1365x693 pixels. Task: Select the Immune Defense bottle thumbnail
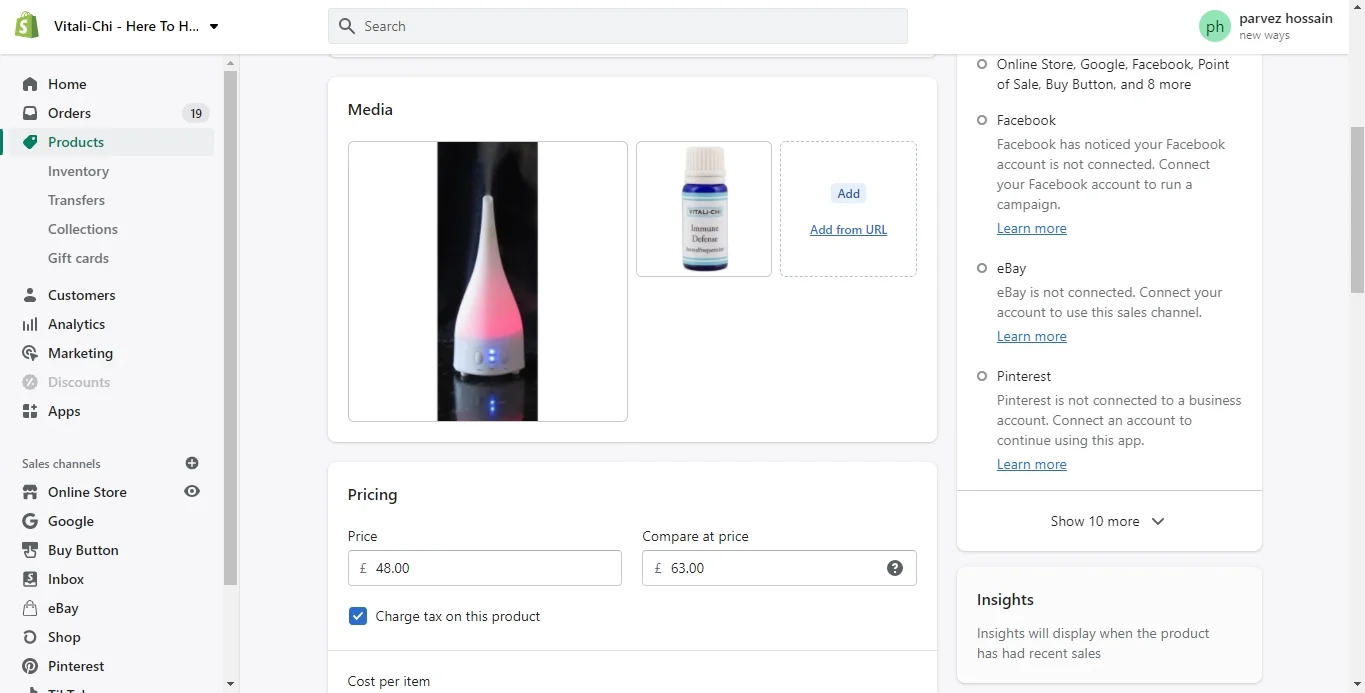[x=704, y=209]
